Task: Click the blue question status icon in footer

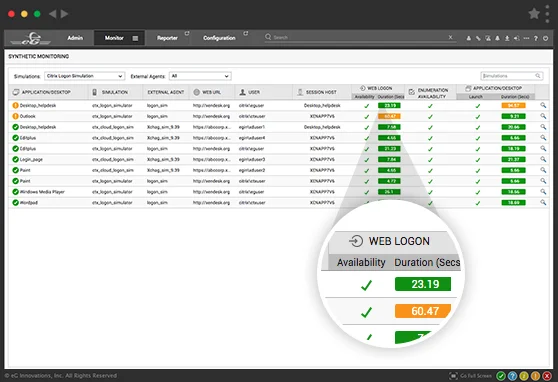Action: coord(512,376)
